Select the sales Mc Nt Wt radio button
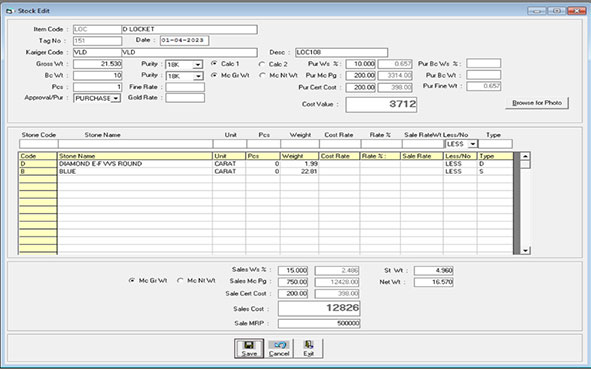591x369 pixels. [x=180, y=281]
